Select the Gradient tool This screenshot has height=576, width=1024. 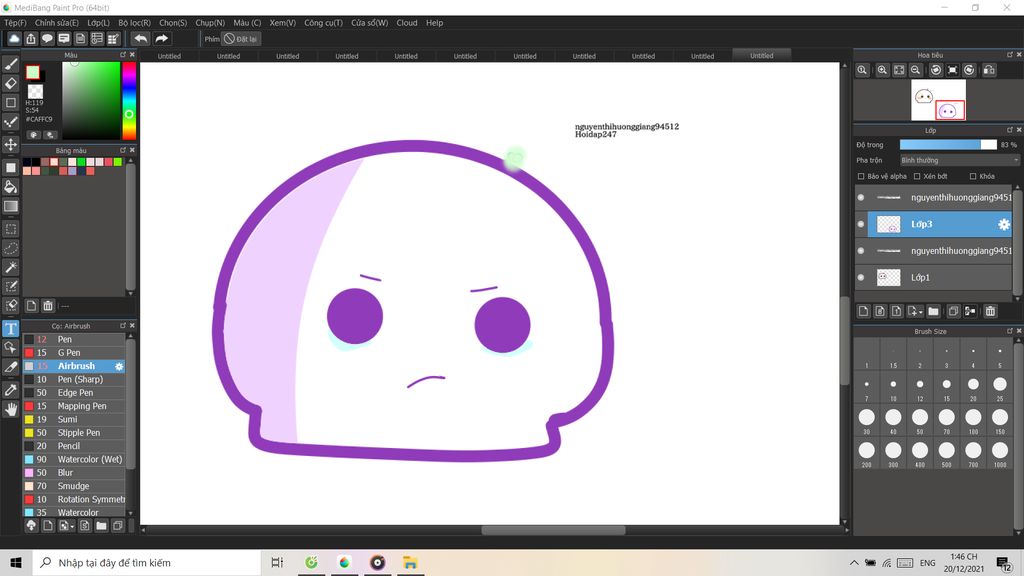click(x=10, y=206)
